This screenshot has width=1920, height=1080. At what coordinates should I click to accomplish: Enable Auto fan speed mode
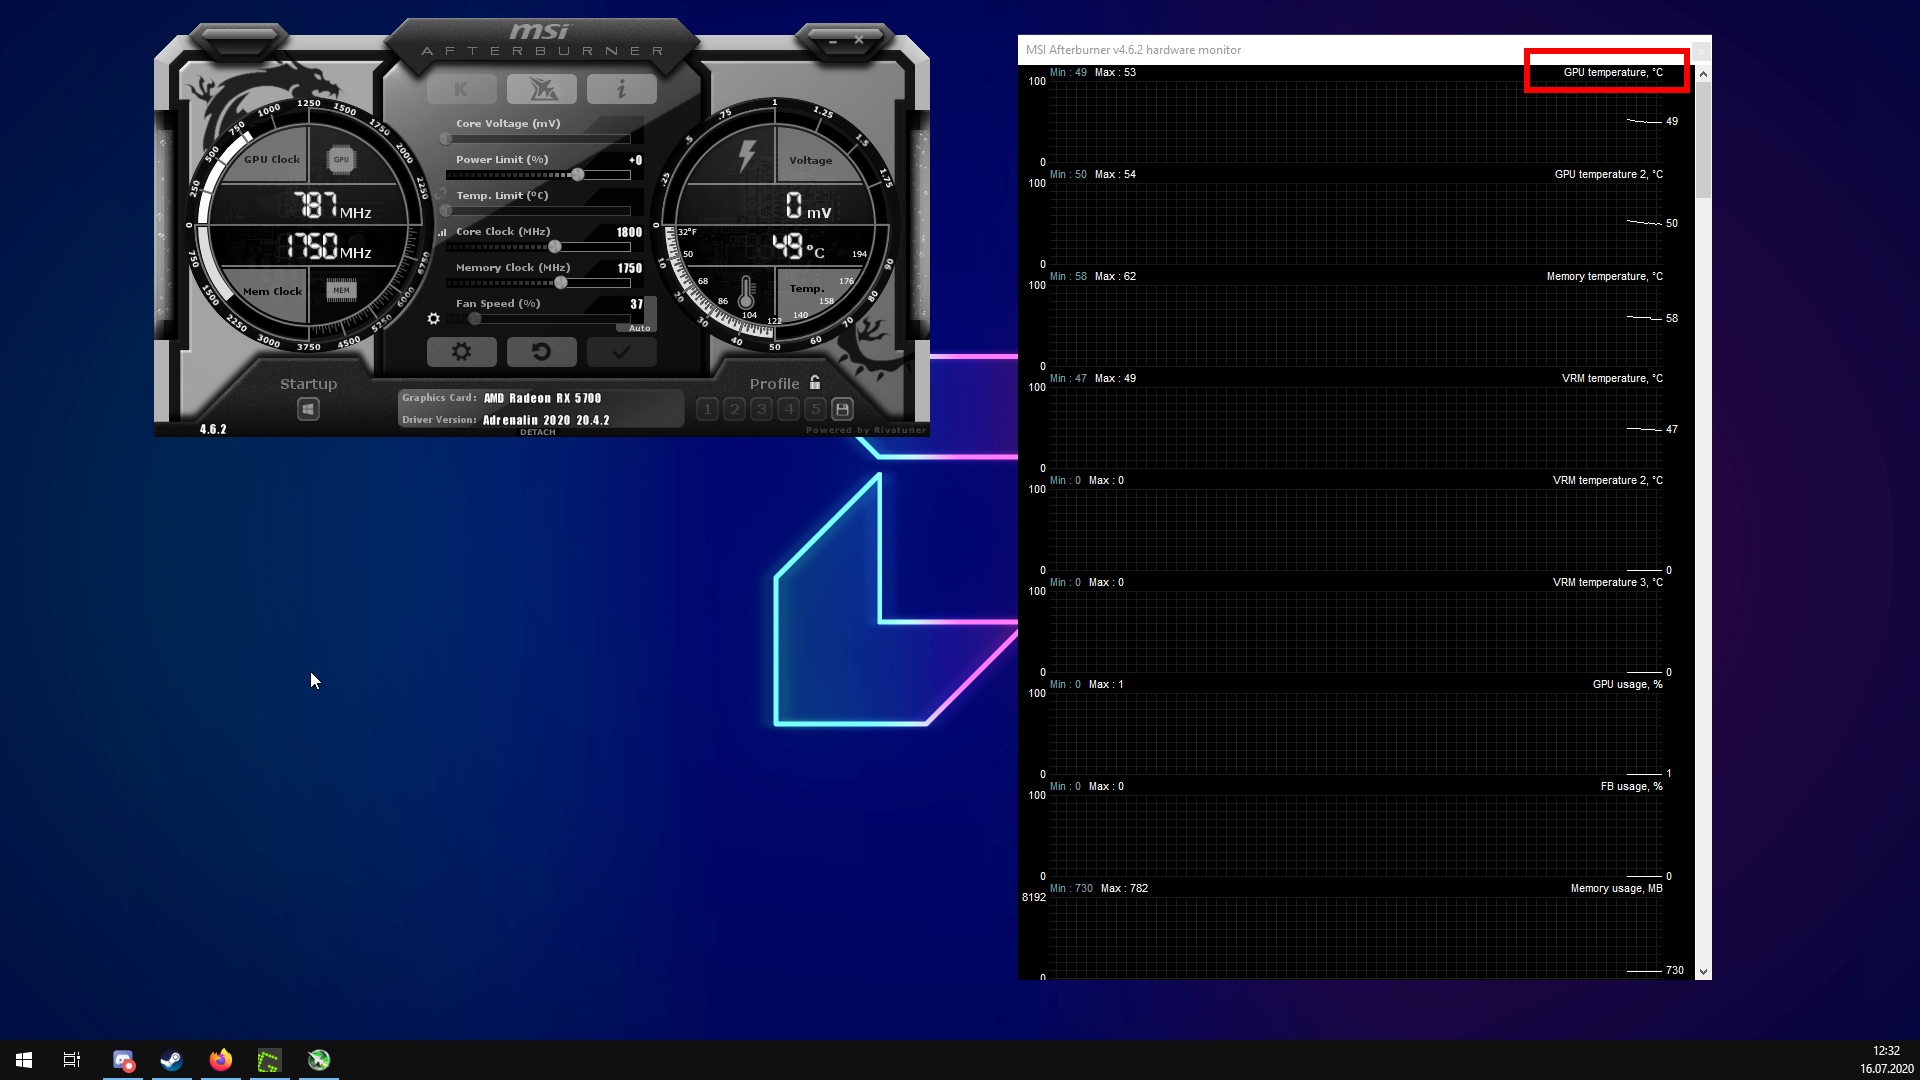click(x=638, y=327)
